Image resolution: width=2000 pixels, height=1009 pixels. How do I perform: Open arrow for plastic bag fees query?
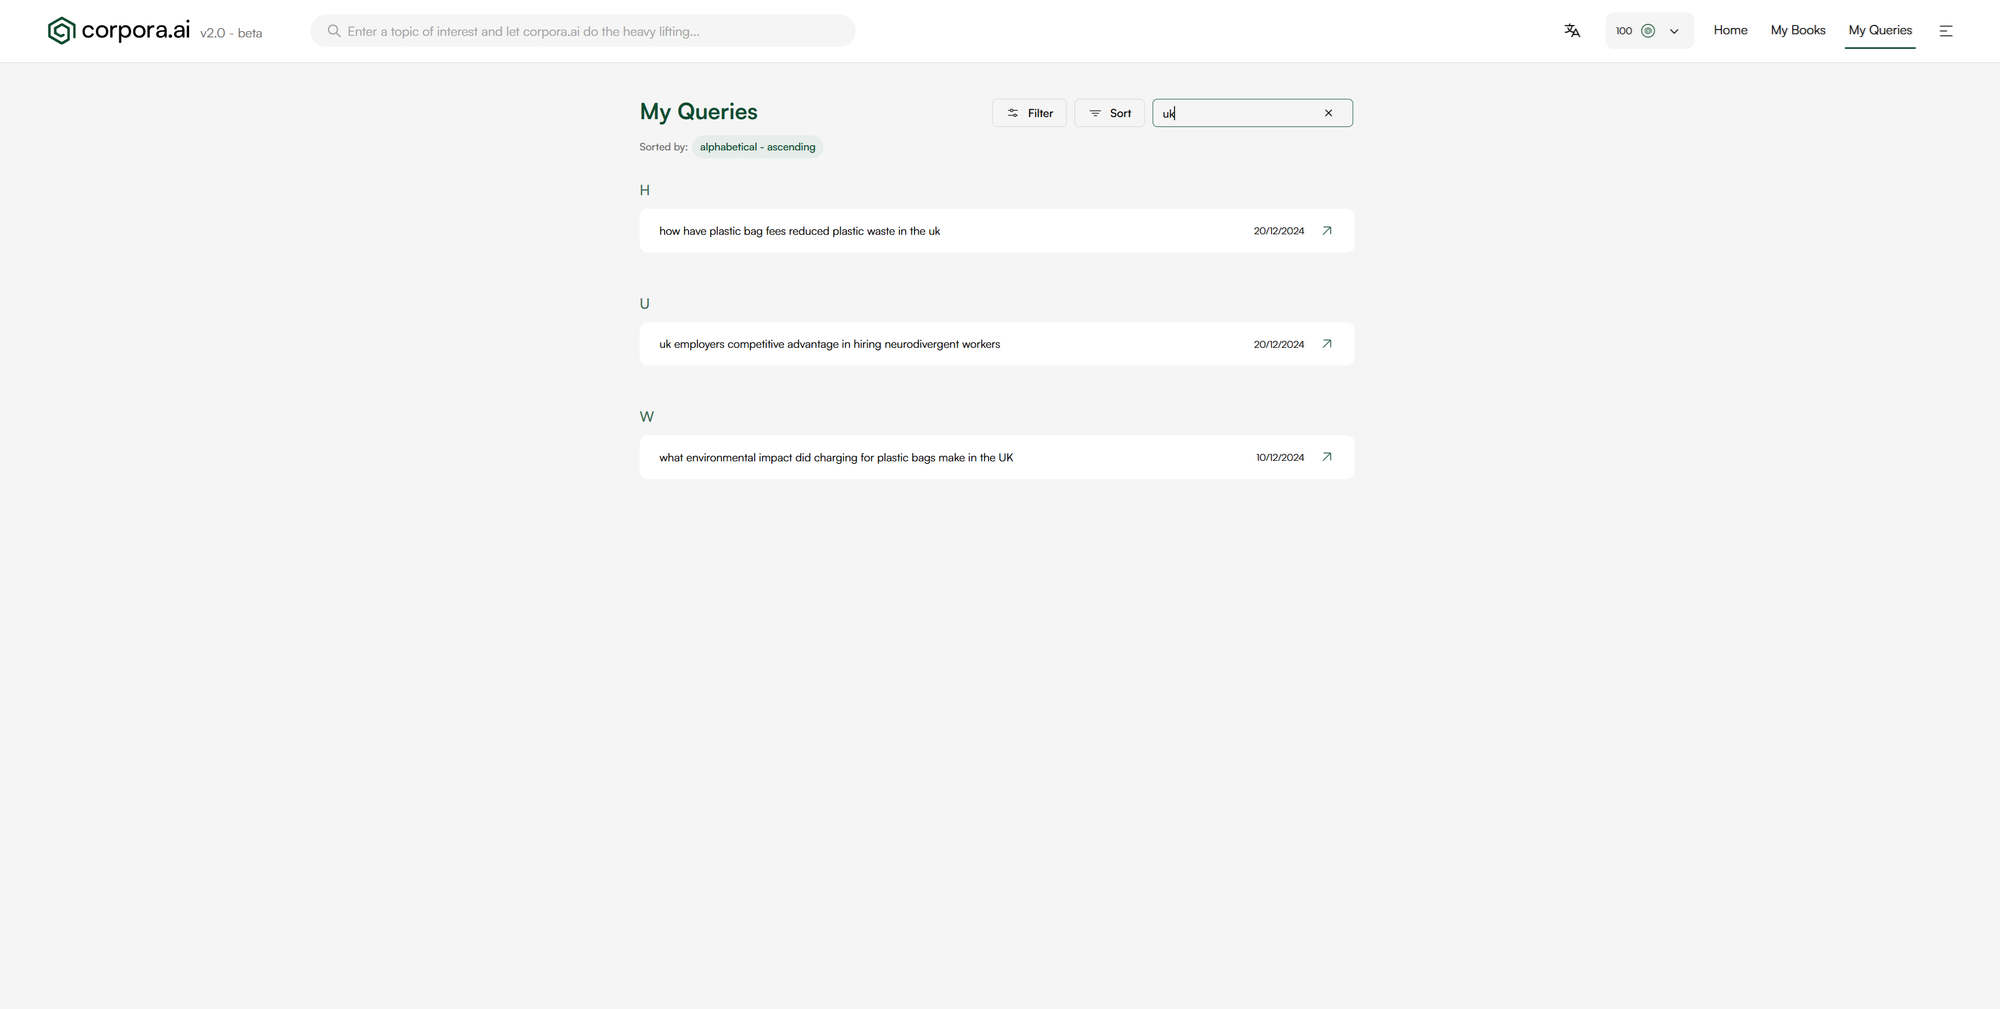pos(1327,231)
